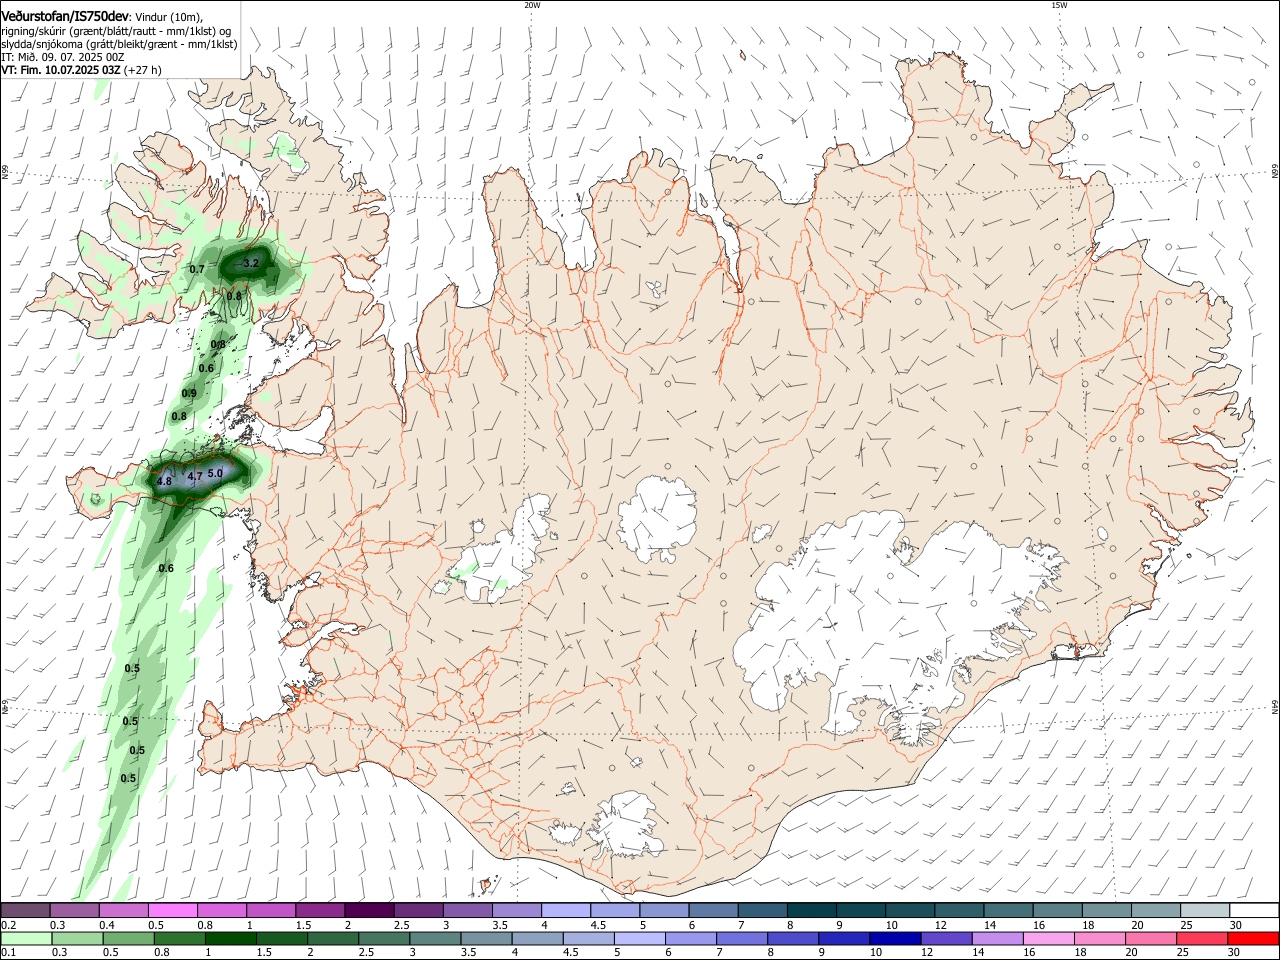
Task: Select the 'IT: Mið. 09. 07. 2025 00Z' line
Action: coord(62,57)
